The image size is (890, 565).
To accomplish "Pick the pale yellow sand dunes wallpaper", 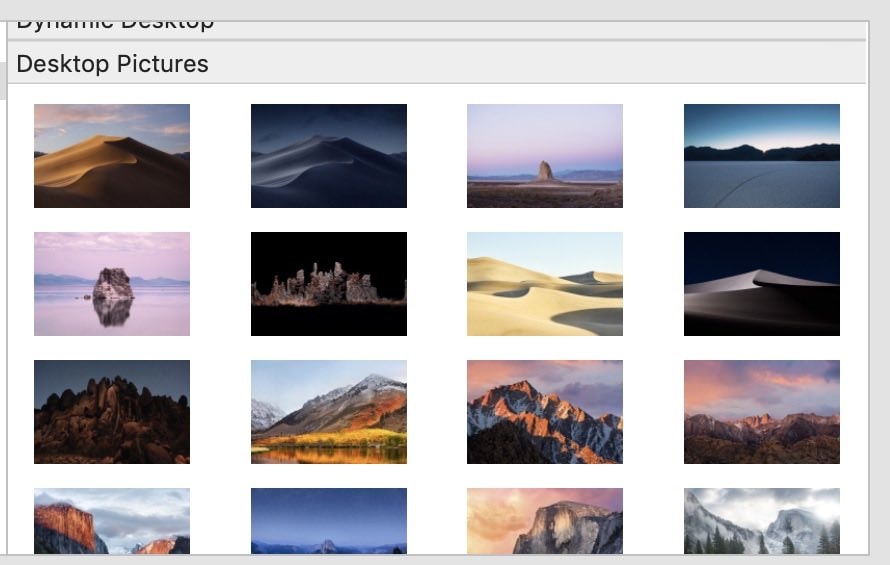I will click(545, 284).
